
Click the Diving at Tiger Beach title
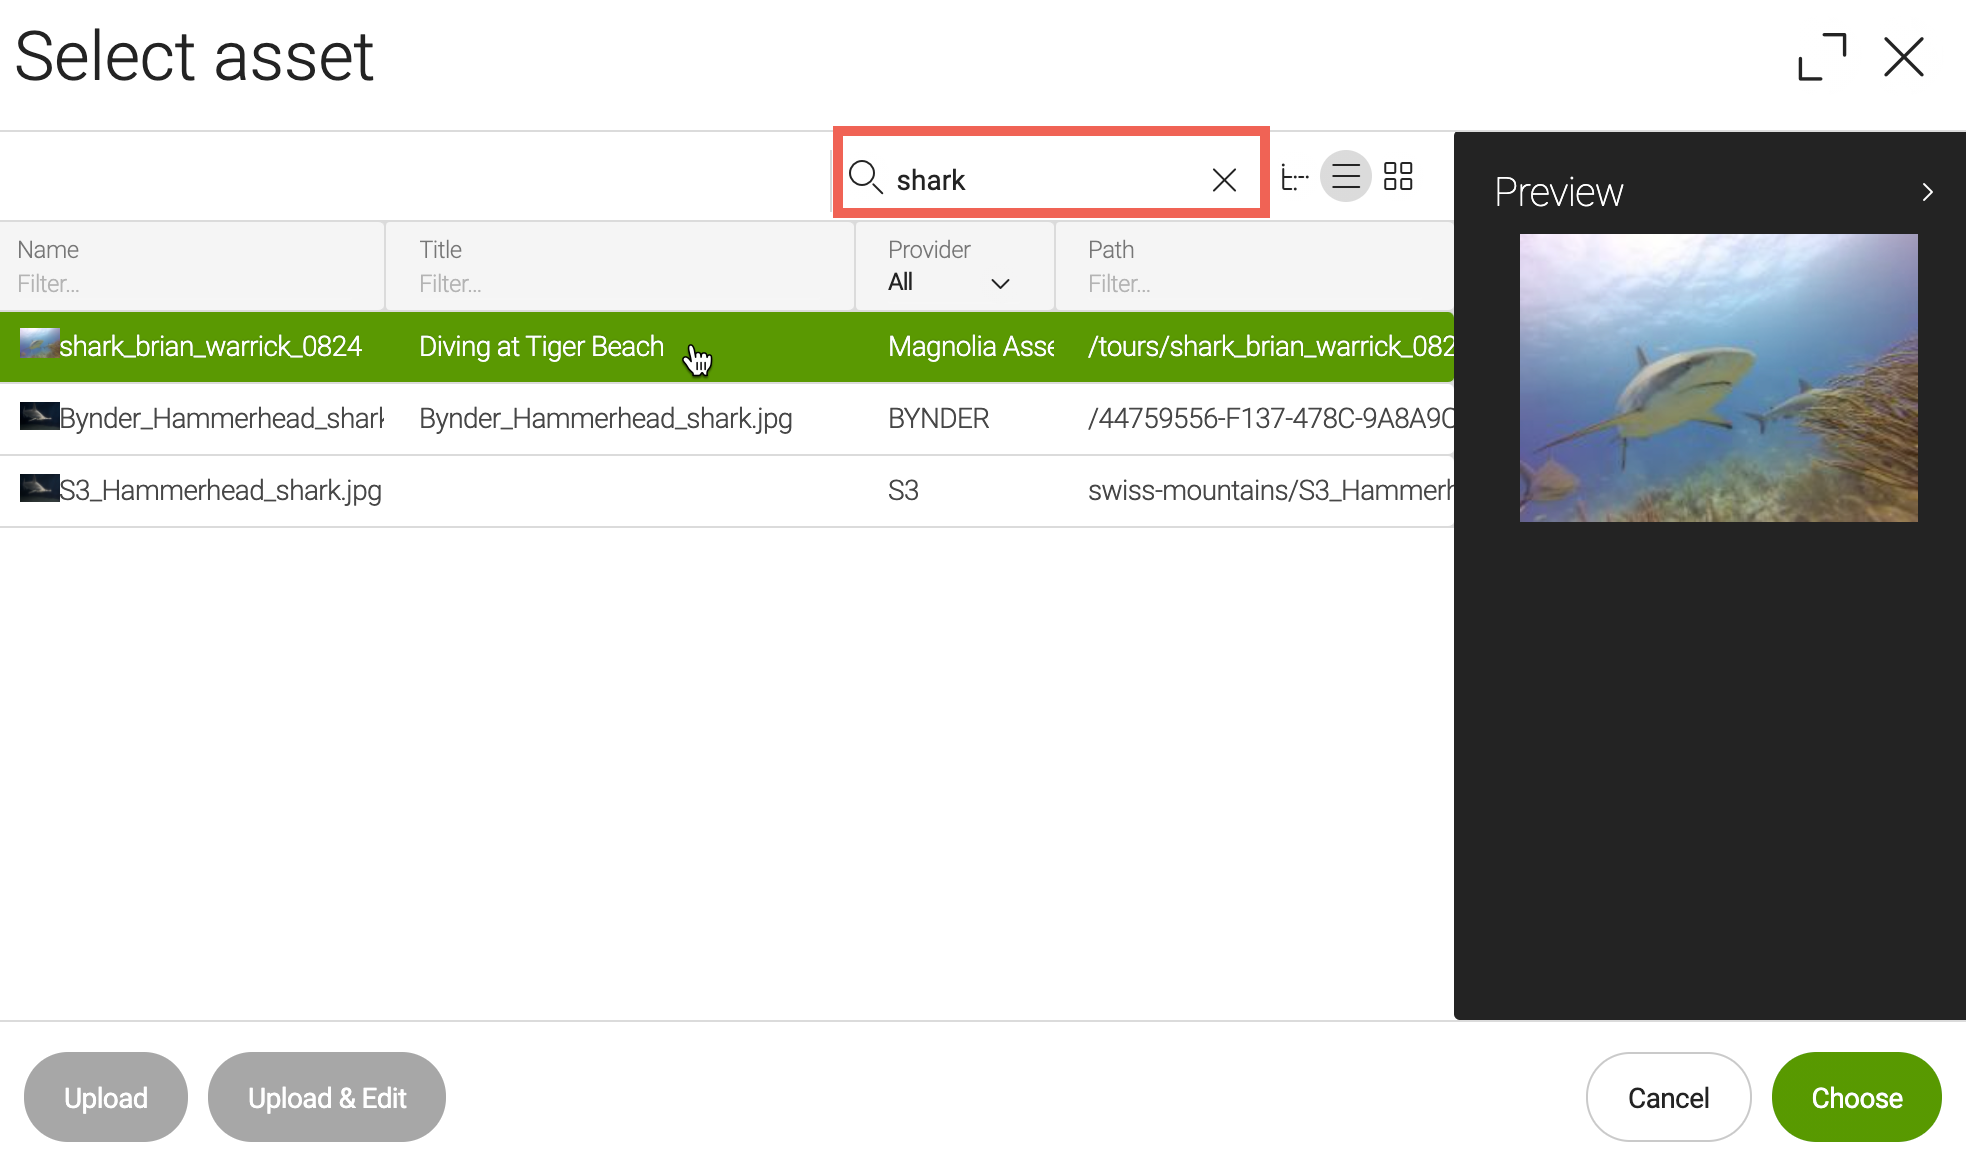pyautogui.click(x=541, y=346)
